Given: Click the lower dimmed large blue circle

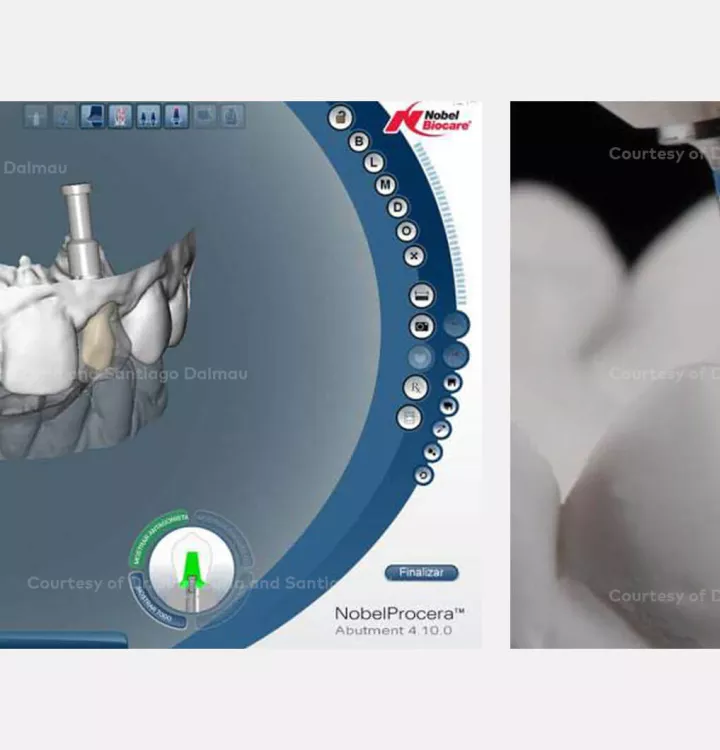Looking at the screenshot, I should pos(455,356).
